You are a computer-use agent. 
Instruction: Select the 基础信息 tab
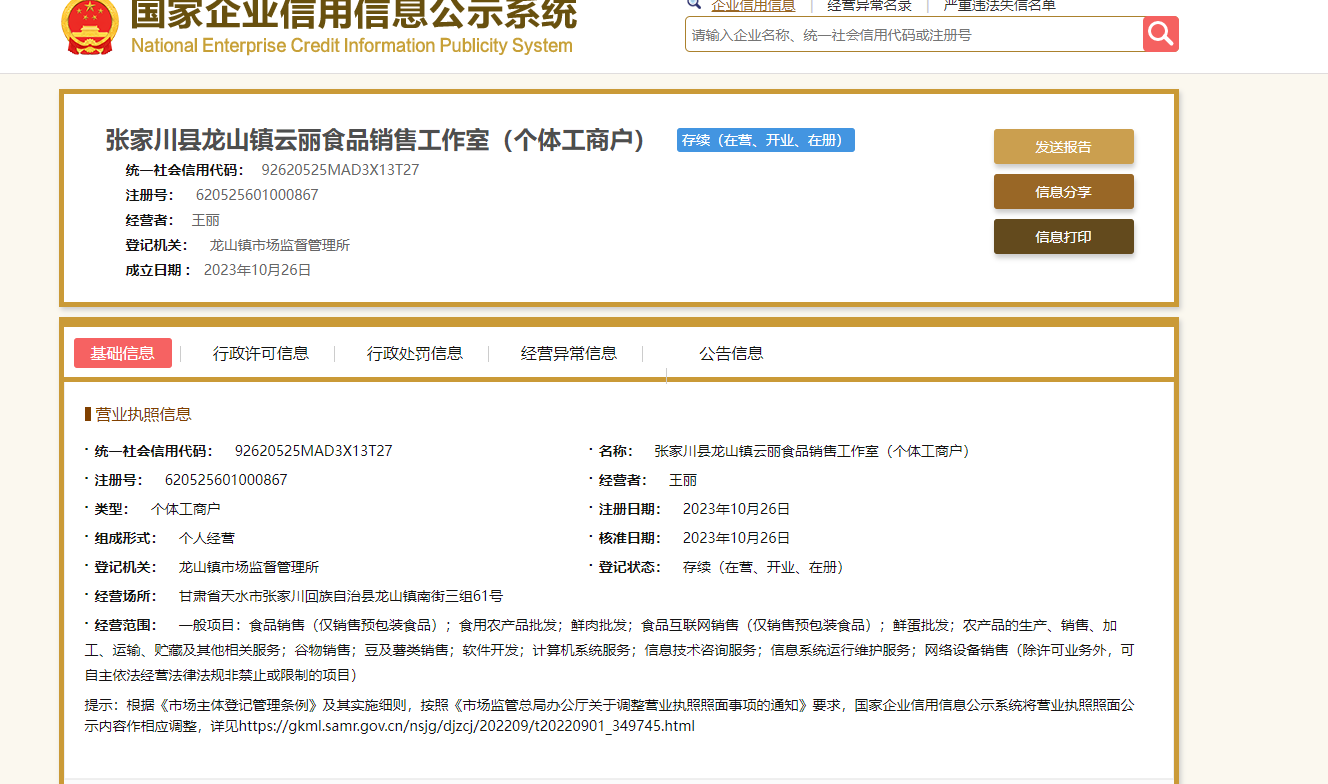click(123, 353)
